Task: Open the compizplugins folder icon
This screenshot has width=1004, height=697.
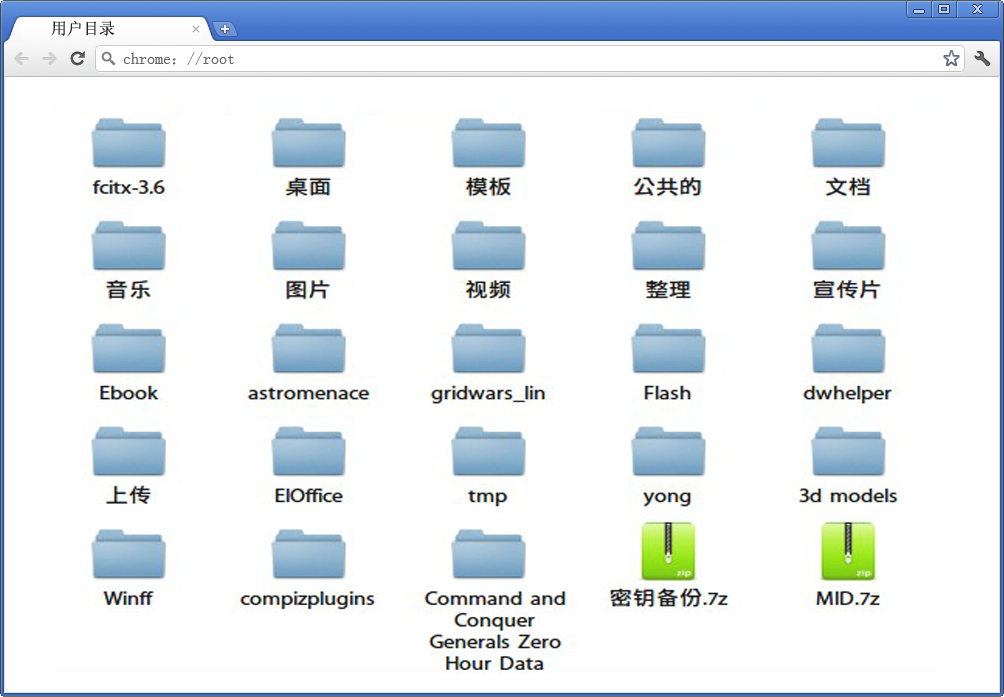Action: tap(309, 555)
